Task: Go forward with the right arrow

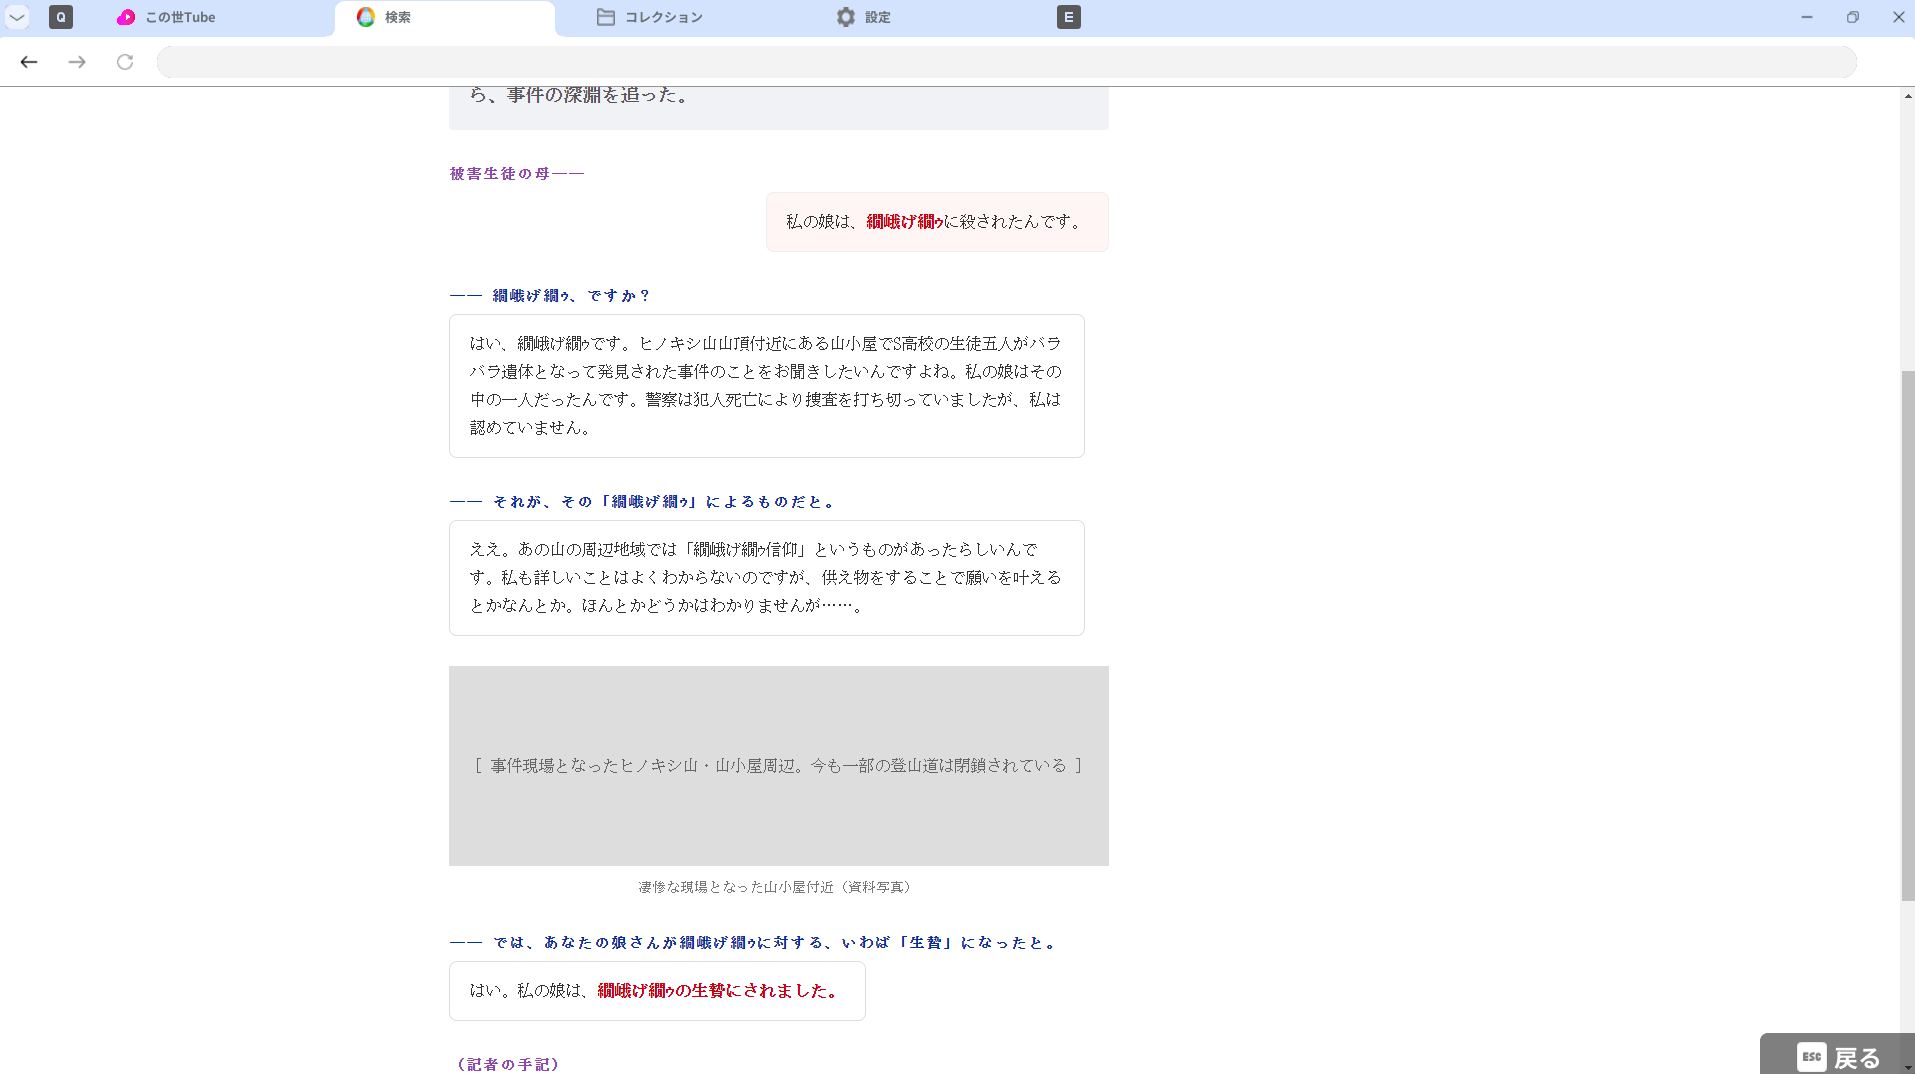Action: (x=77, y=62)
